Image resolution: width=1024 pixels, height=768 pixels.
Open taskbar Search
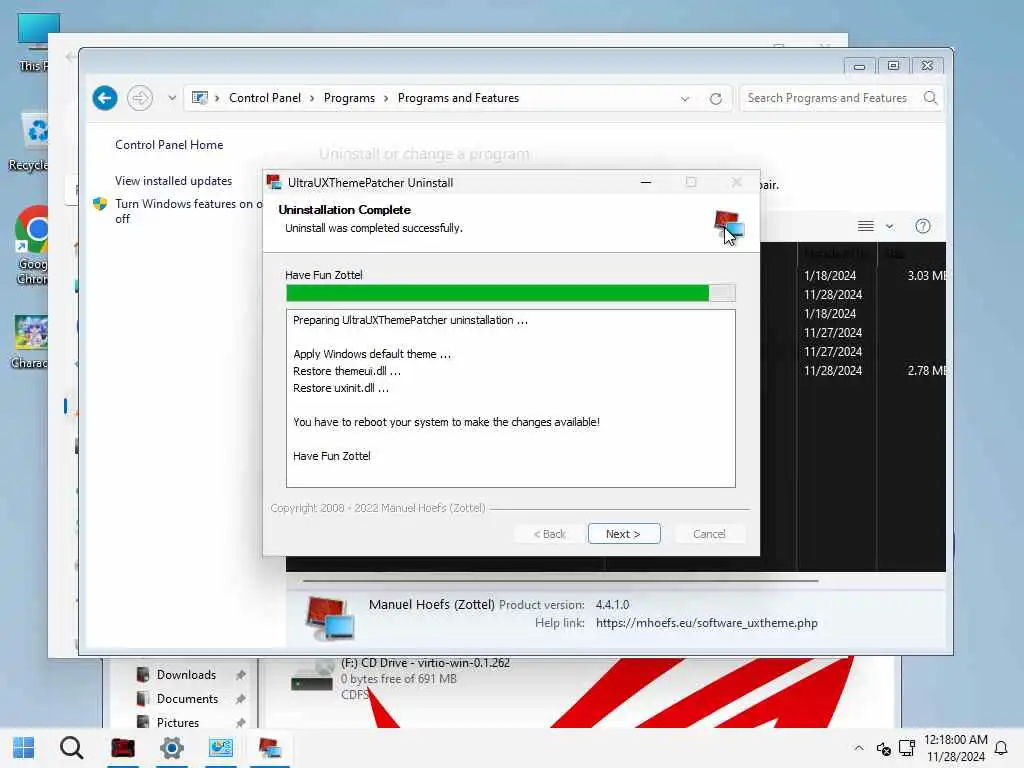pos(71,748)
